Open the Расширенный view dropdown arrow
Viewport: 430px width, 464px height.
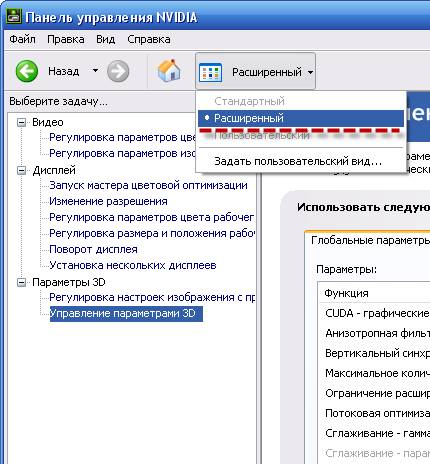pyautogui.click(x=310, y=72)
